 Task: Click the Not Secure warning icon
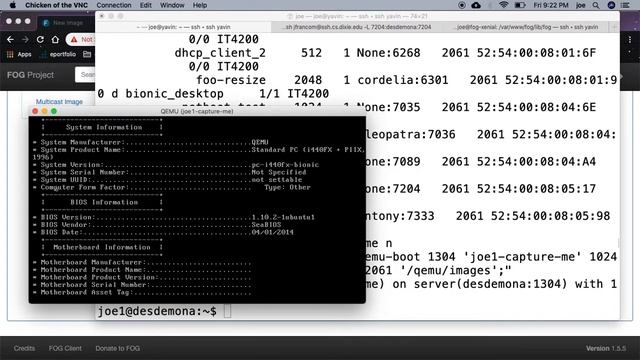(74, 40)
